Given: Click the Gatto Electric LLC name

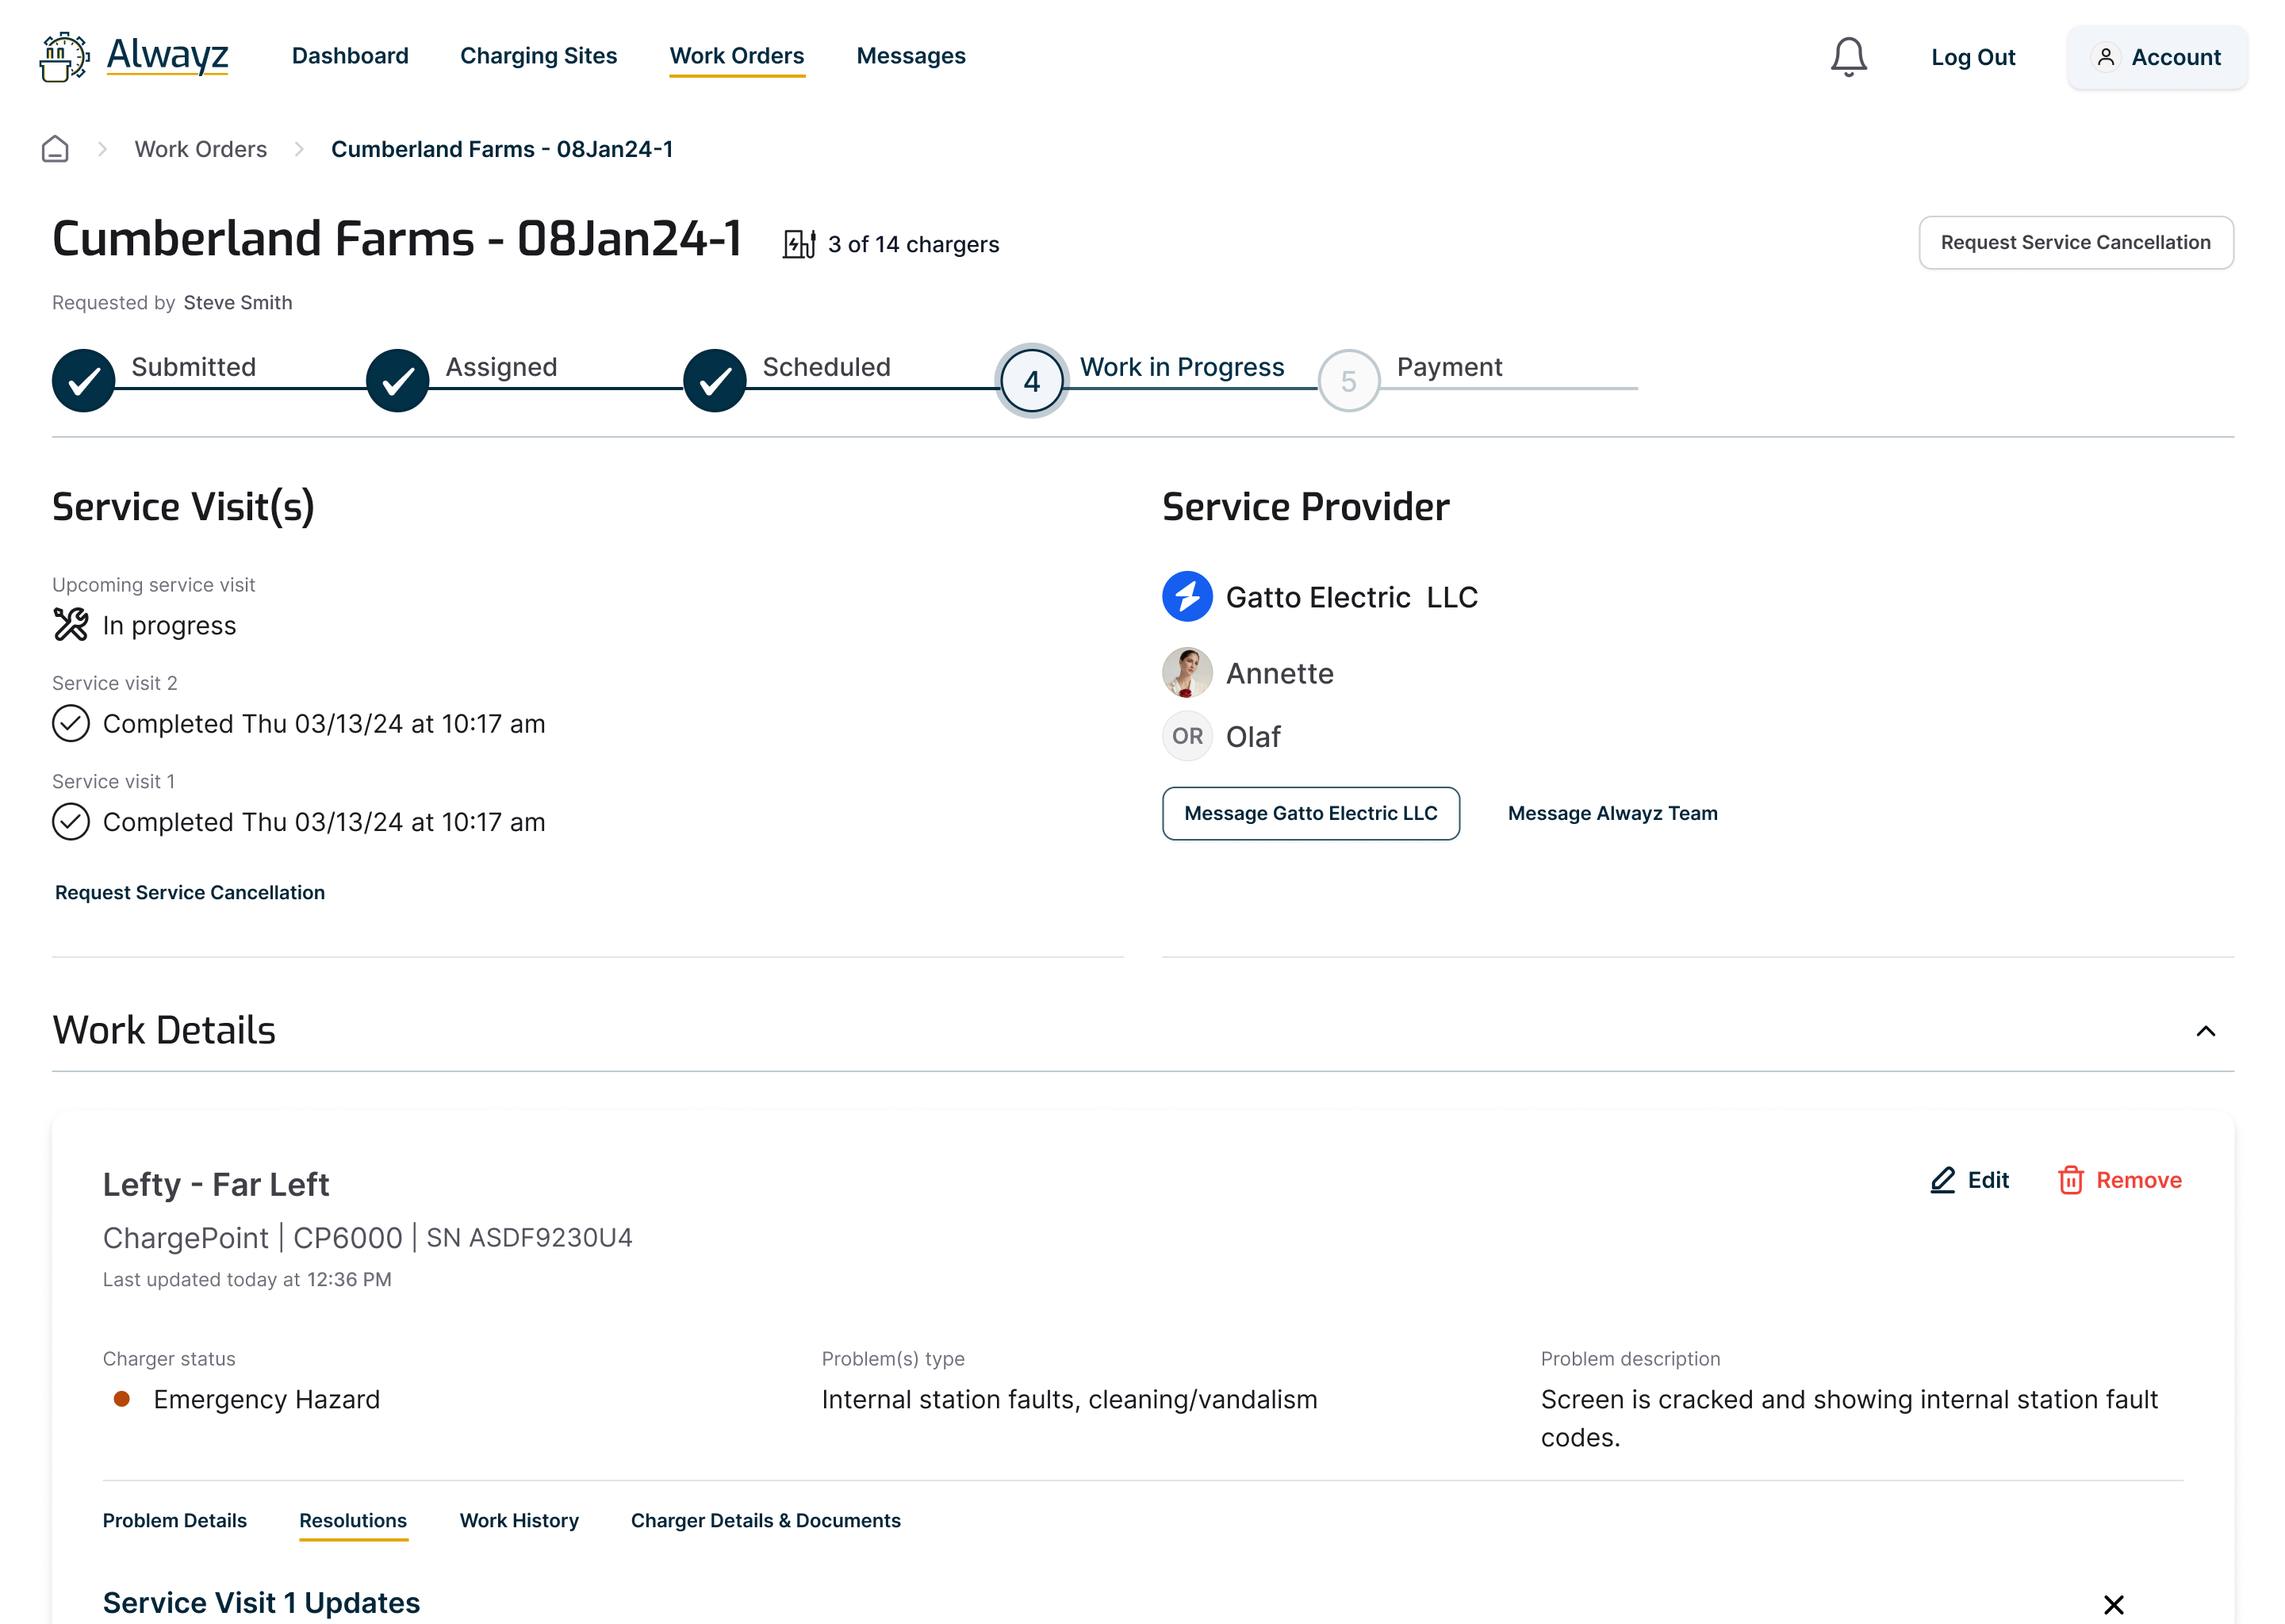Looking at the screenshot, I should (x=1352, y=597).
